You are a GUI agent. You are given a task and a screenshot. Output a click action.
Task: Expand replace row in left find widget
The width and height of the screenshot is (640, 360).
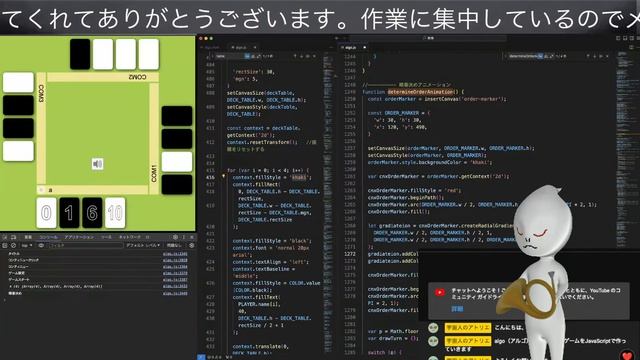(212, 56)
